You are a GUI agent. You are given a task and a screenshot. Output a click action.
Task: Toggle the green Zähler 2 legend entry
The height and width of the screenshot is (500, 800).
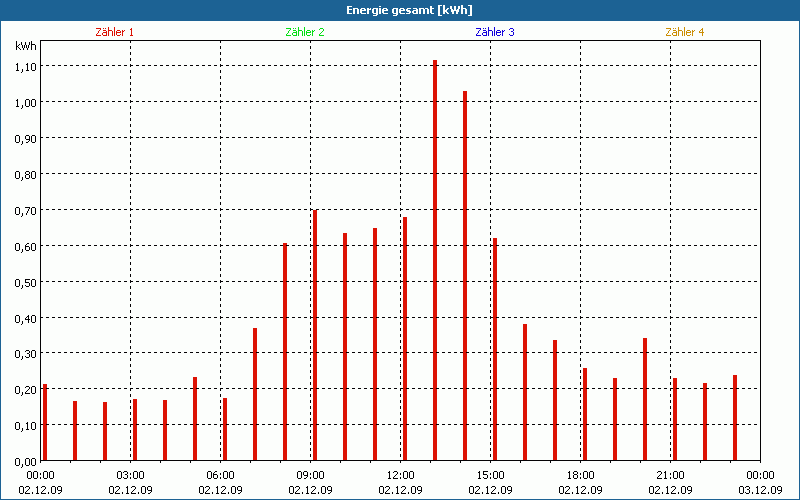[305, 32]
